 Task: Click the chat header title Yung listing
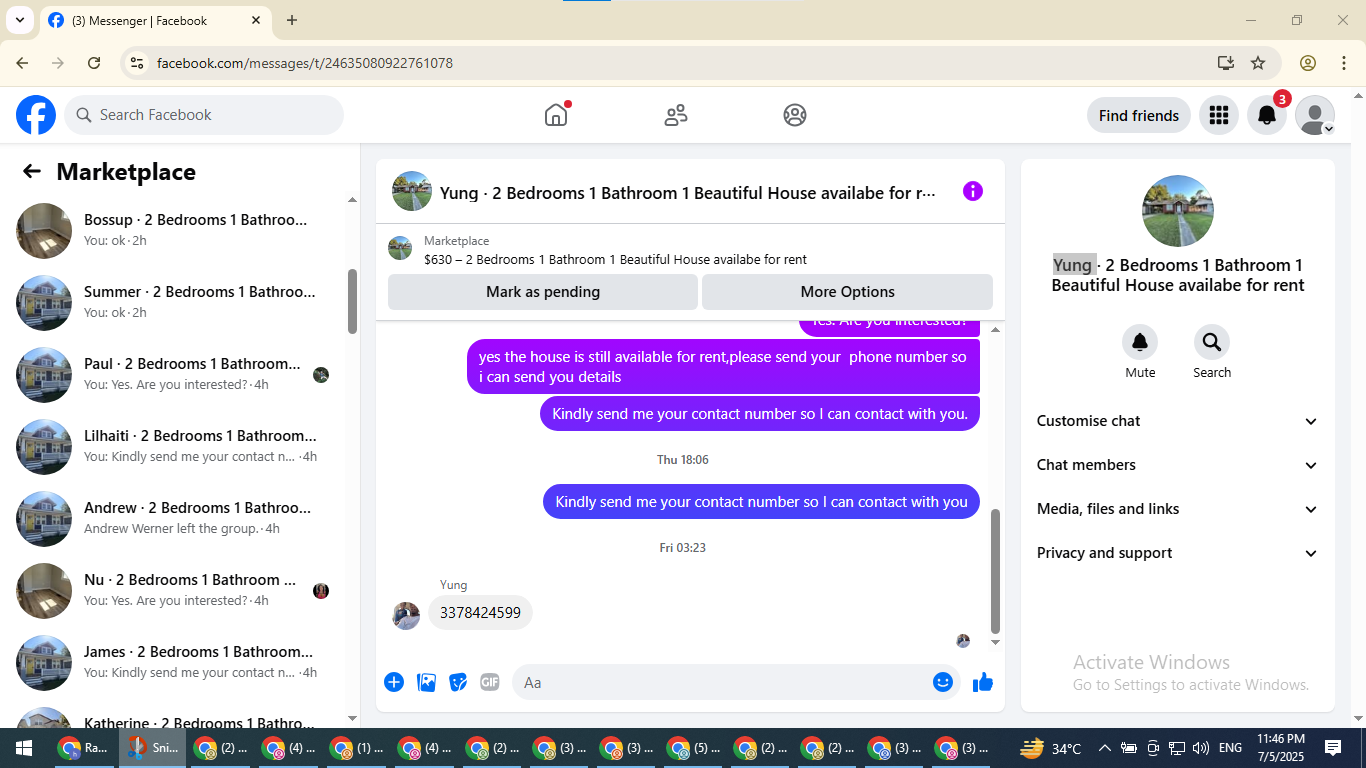click(x=688, y=192)
